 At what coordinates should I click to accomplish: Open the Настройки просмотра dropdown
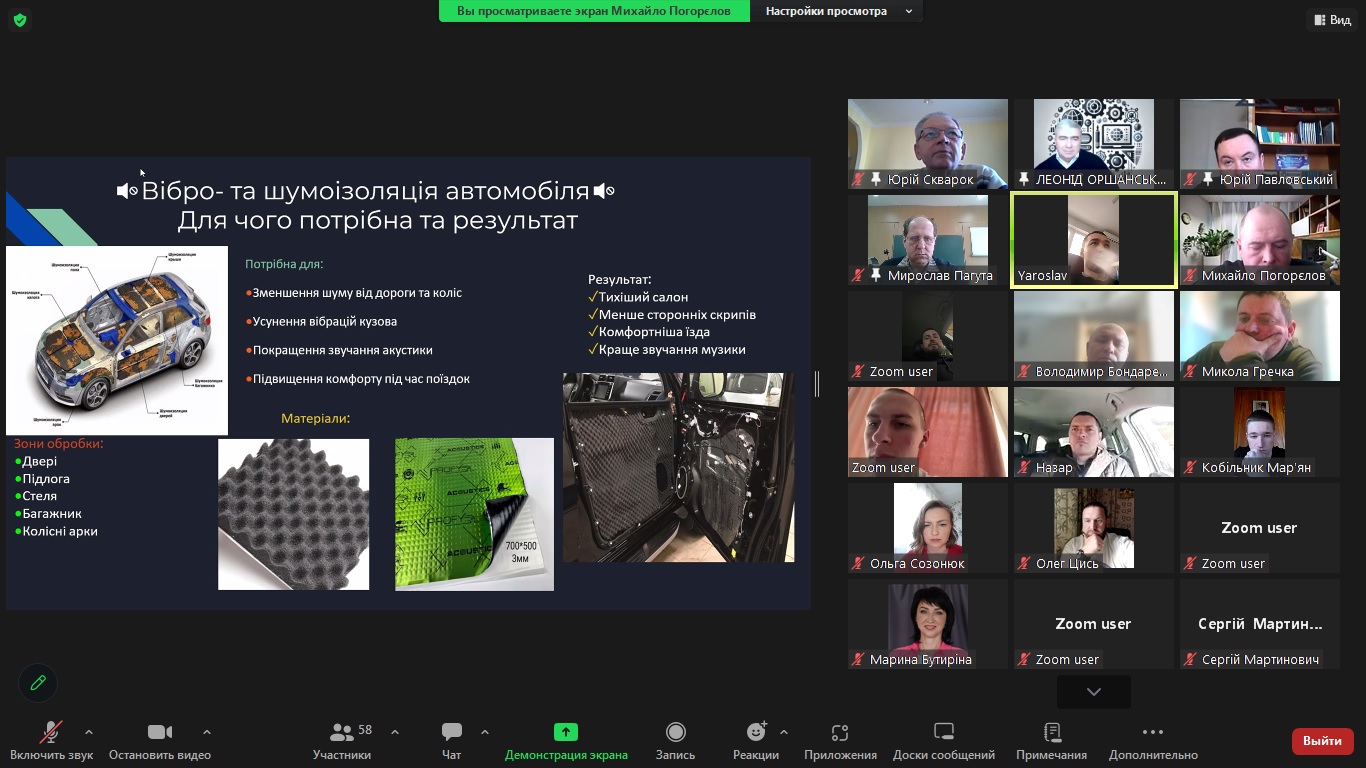coord(837,11)
